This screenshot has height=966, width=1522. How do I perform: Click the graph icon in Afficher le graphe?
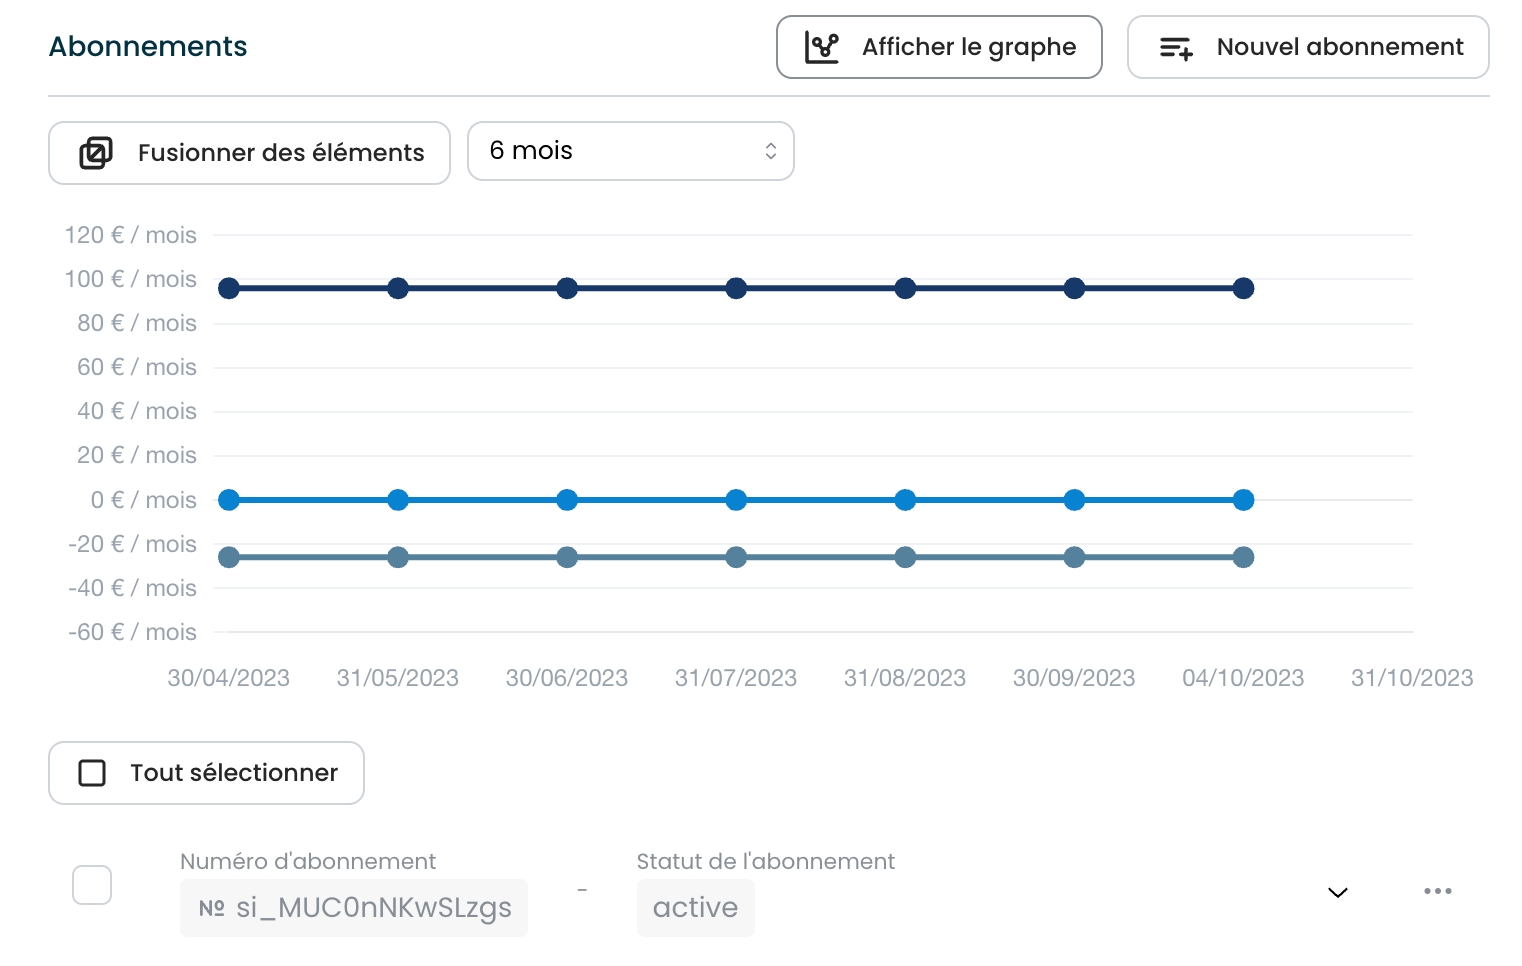[x=821, y=47]
